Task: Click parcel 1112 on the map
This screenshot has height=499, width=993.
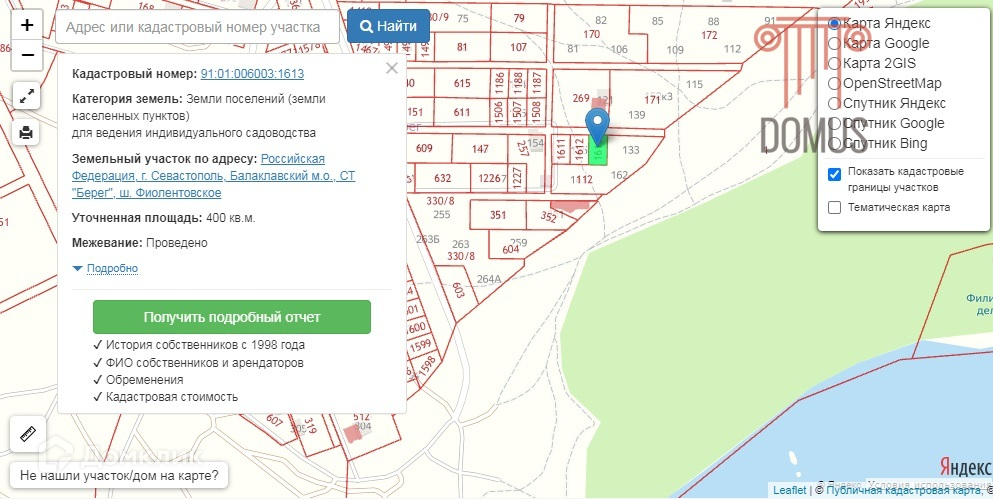Action: 581,179
